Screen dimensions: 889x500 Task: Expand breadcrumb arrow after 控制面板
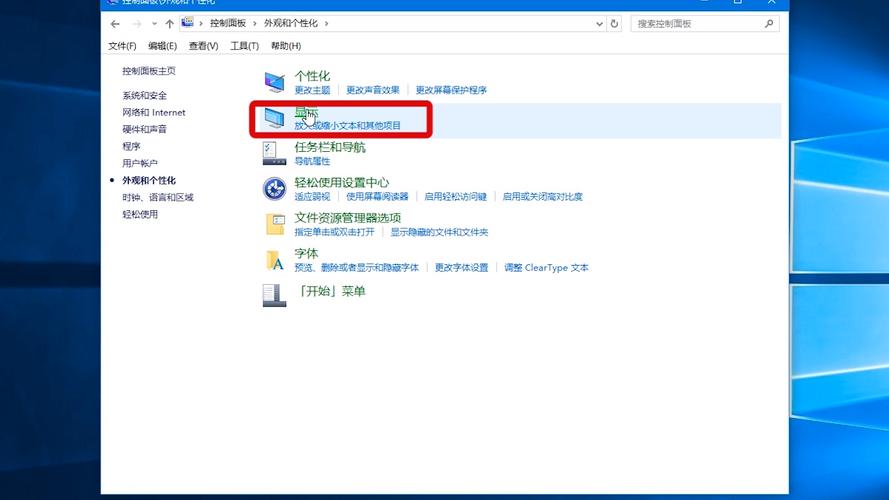256,24
